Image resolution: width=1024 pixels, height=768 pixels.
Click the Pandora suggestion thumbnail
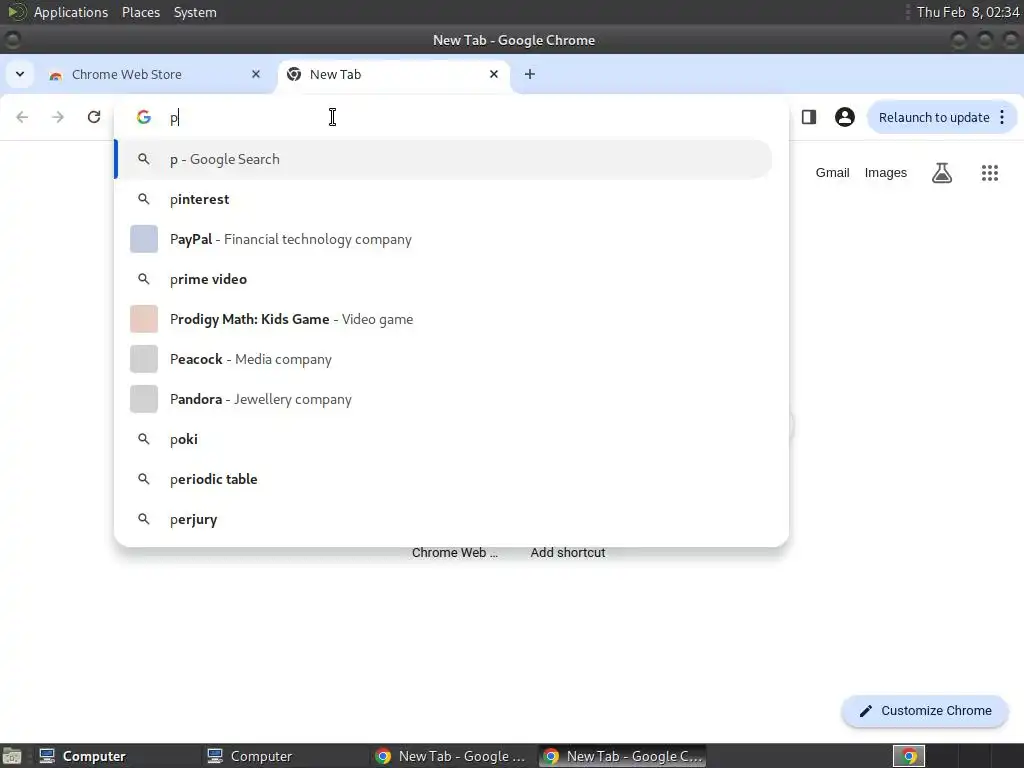click(144, 399)
